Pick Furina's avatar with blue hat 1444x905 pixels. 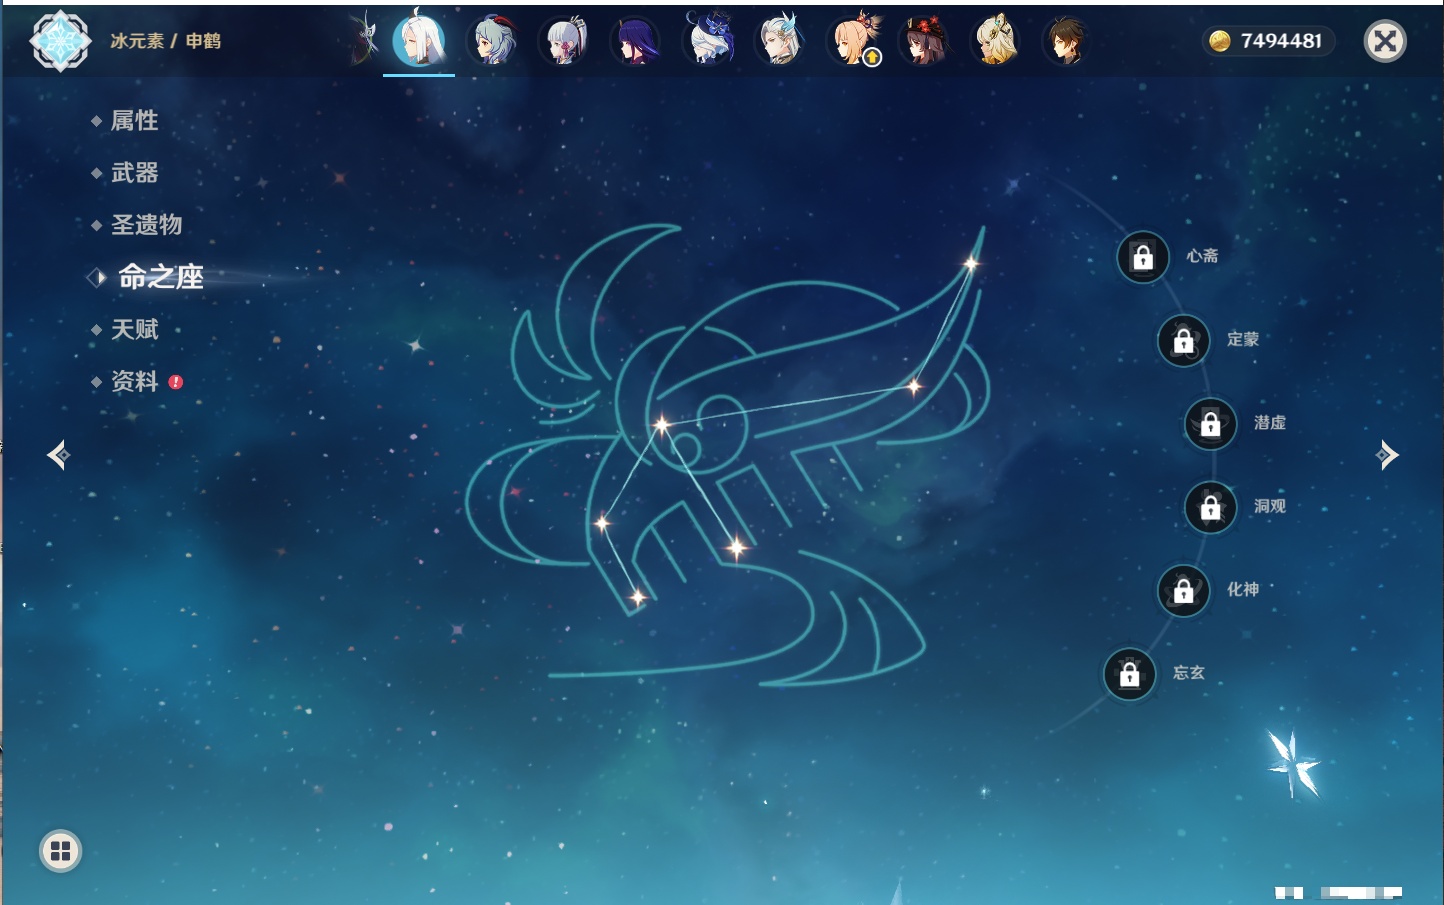pos(709,39)
